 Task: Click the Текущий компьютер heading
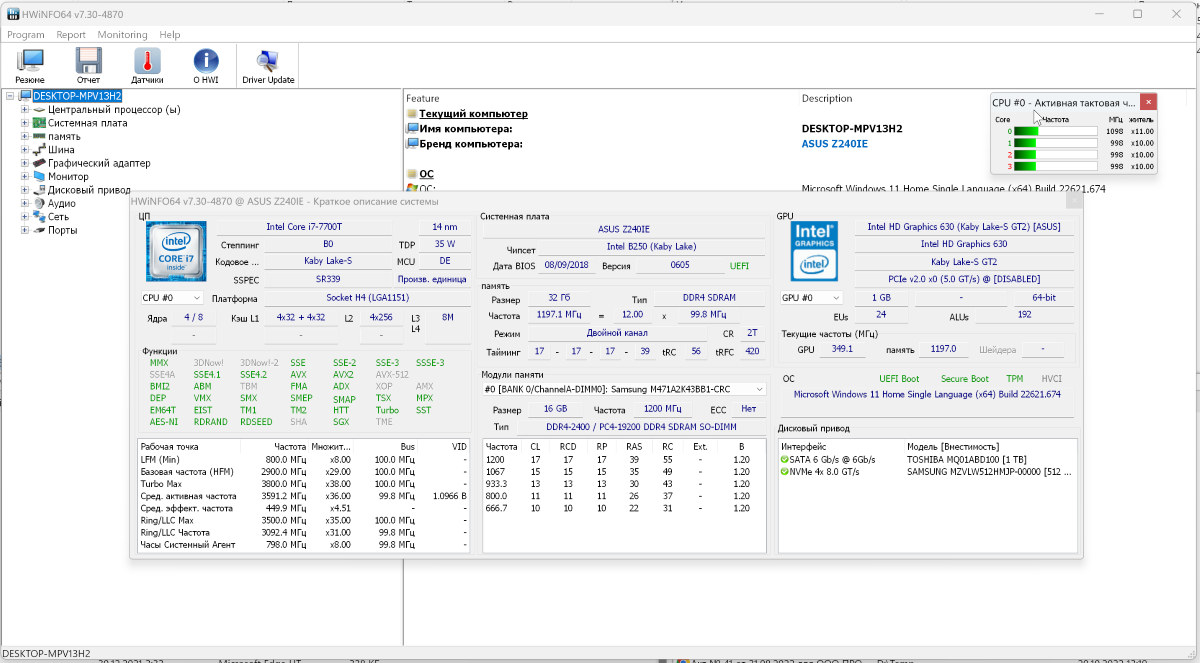473,114
